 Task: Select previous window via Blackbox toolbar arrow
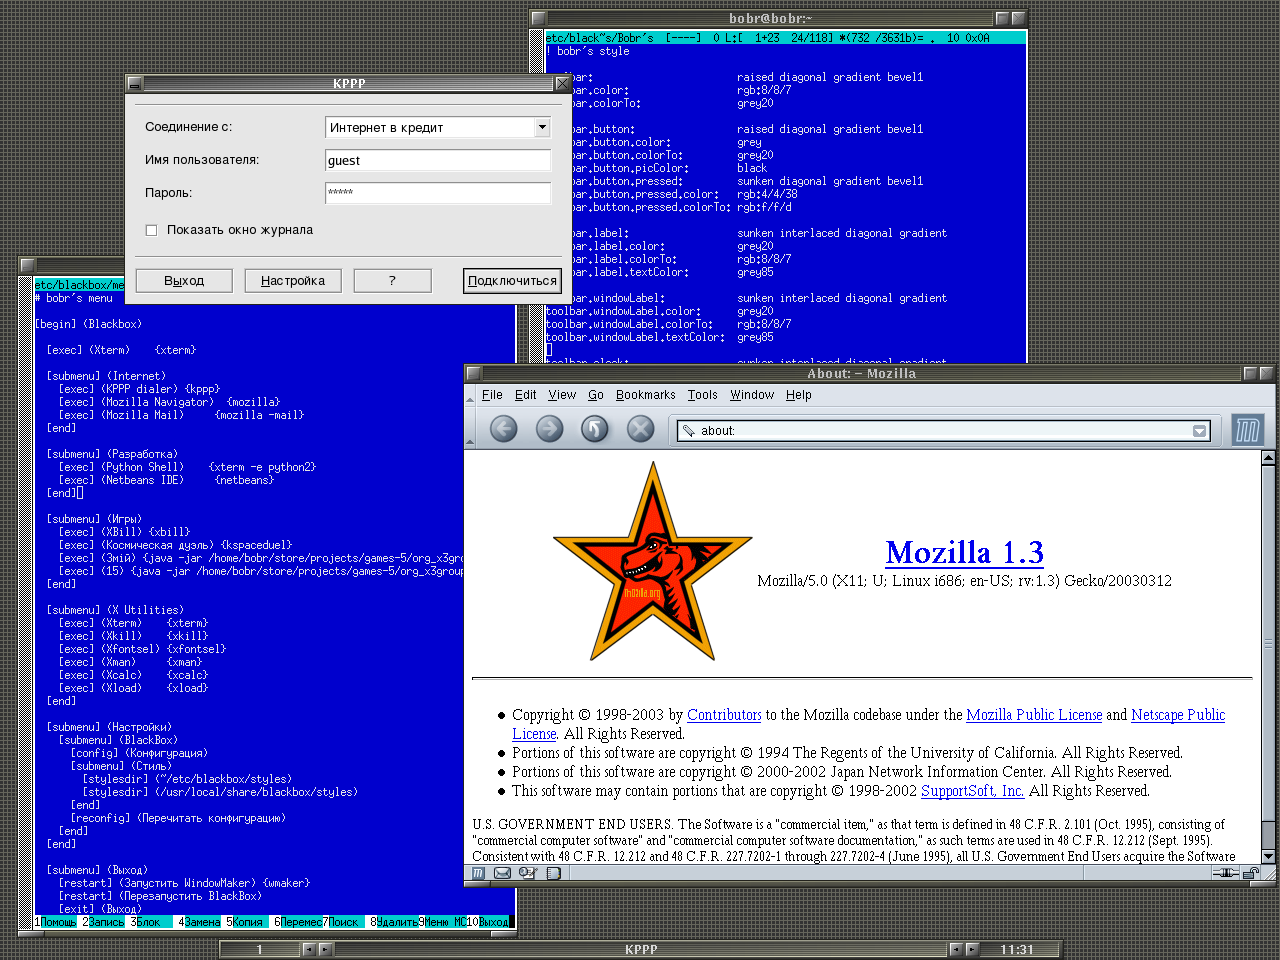click(956, 950)
